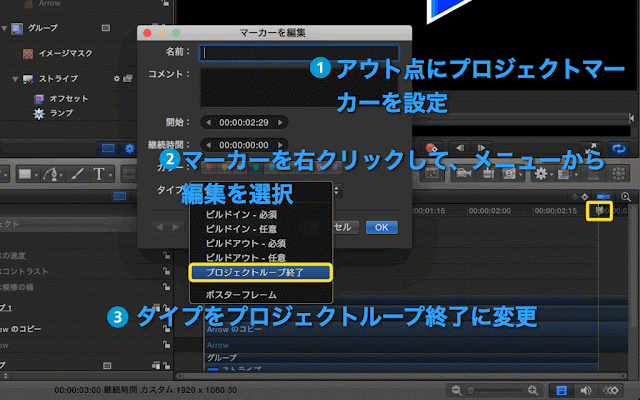Increase the 開始 timecode with right arrow
640x400 pixels.
tap(280, 122)
